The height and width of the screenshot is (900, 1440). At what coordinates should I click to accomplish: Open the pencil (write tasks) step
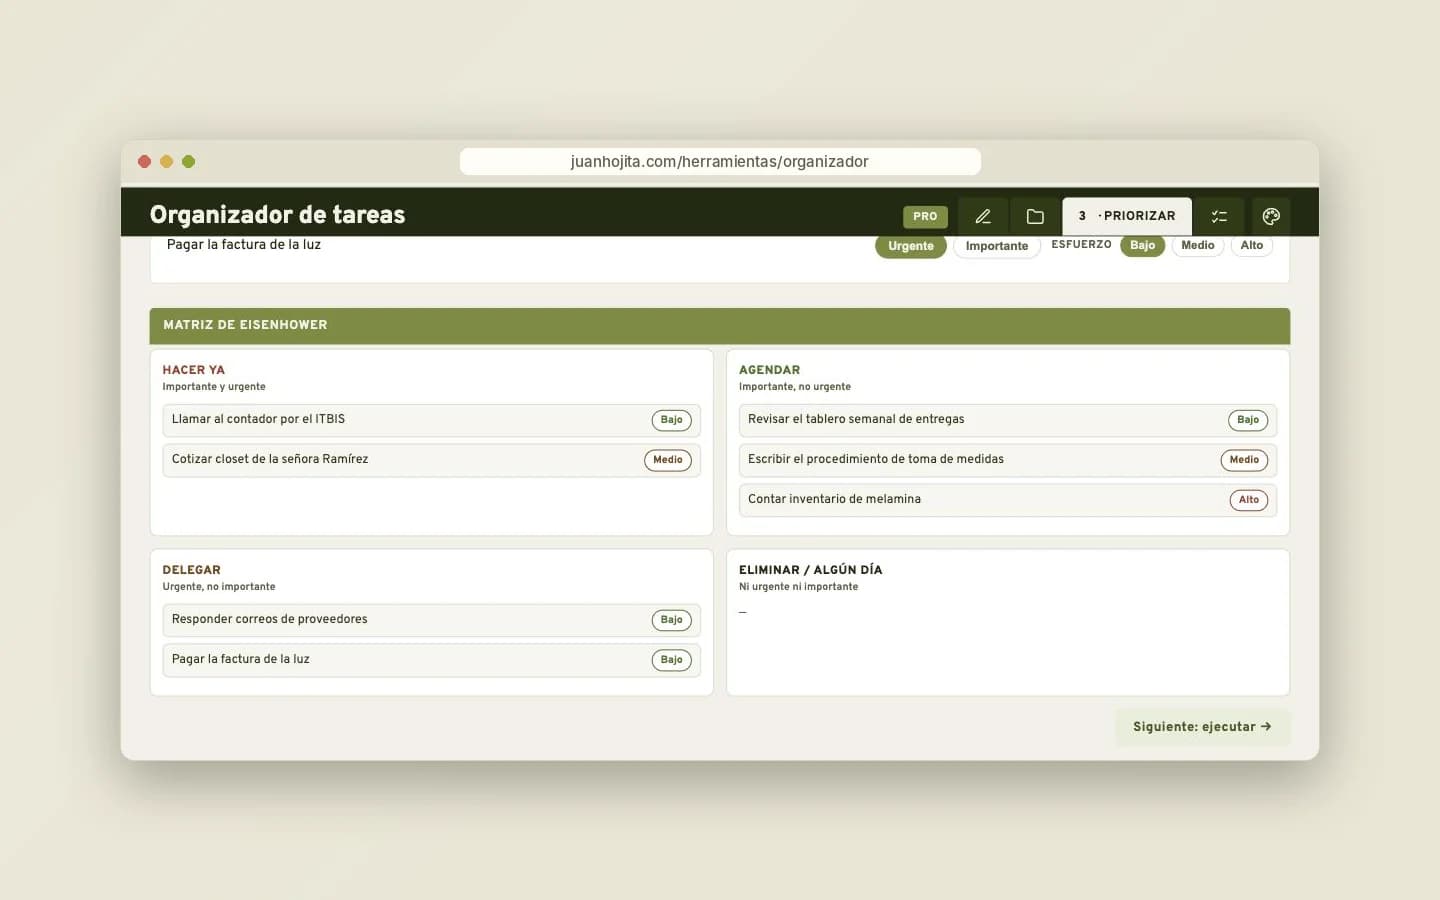983,216
